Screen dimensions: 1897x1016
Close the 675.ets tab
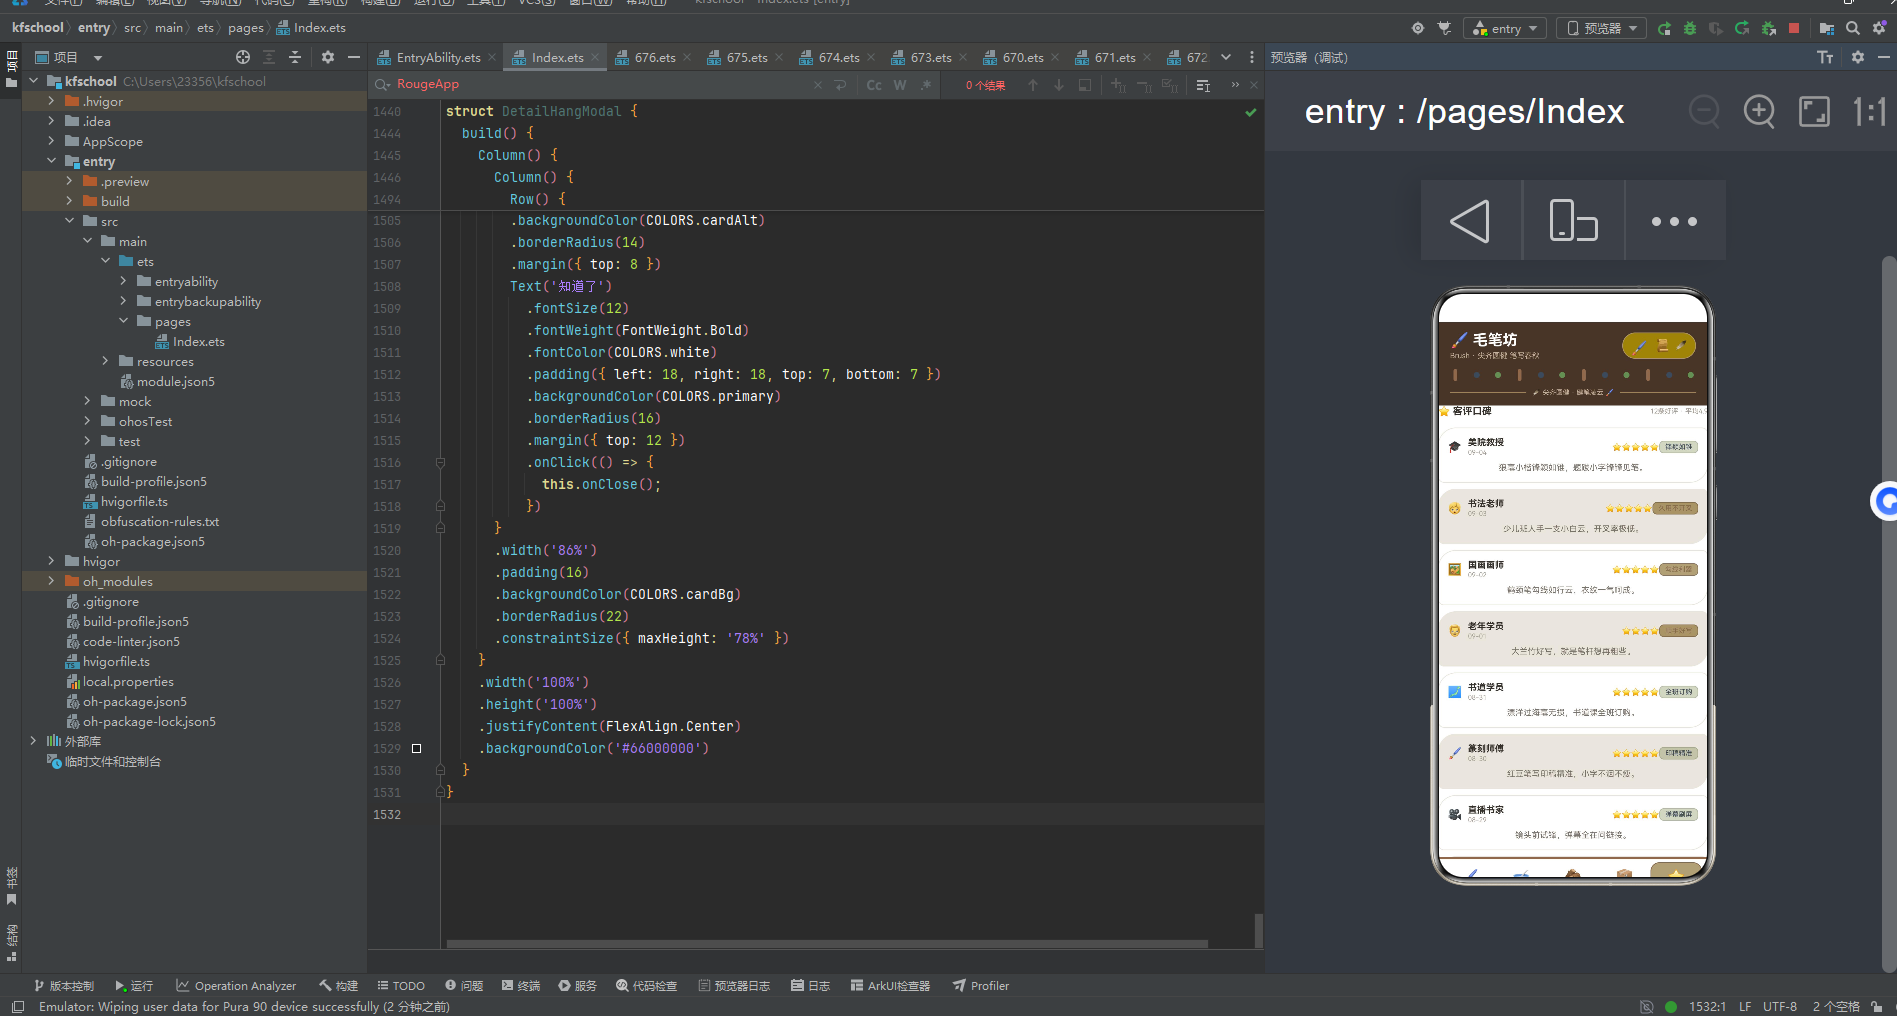click(779, 57)
